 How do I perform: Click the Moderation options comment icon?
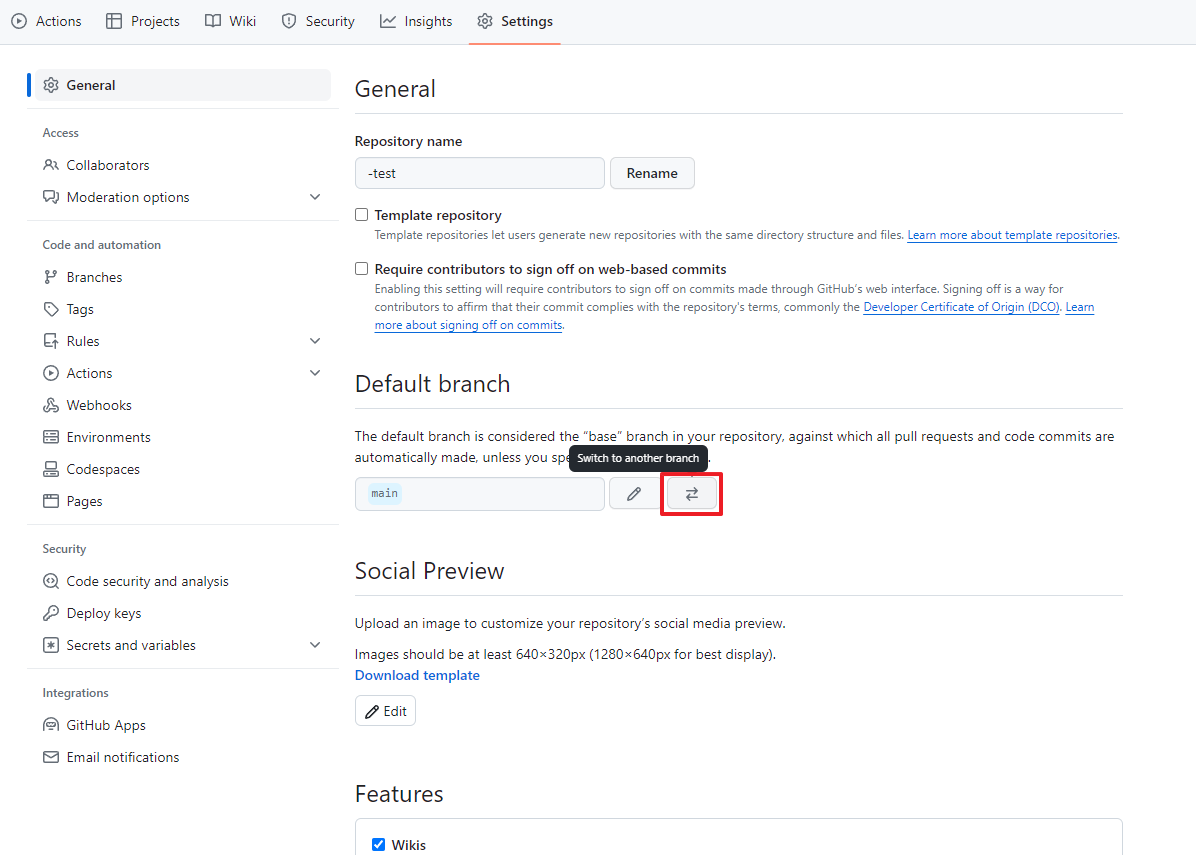(51, 197)
